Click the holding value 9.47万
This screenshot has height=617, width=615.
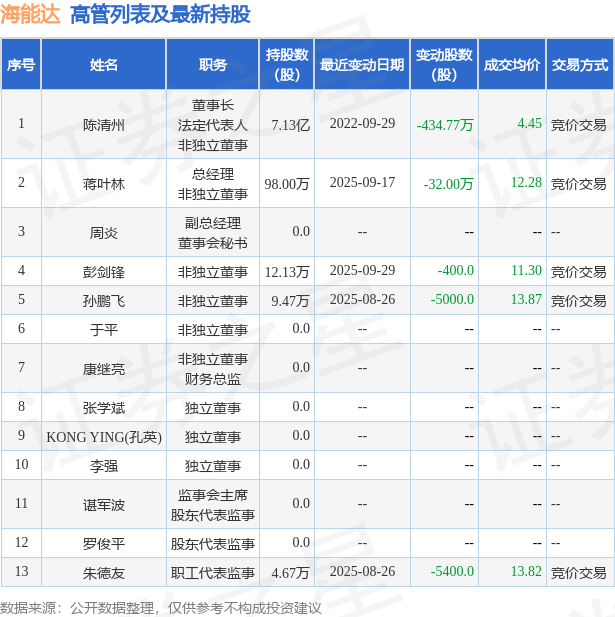(x=290, y=301)
